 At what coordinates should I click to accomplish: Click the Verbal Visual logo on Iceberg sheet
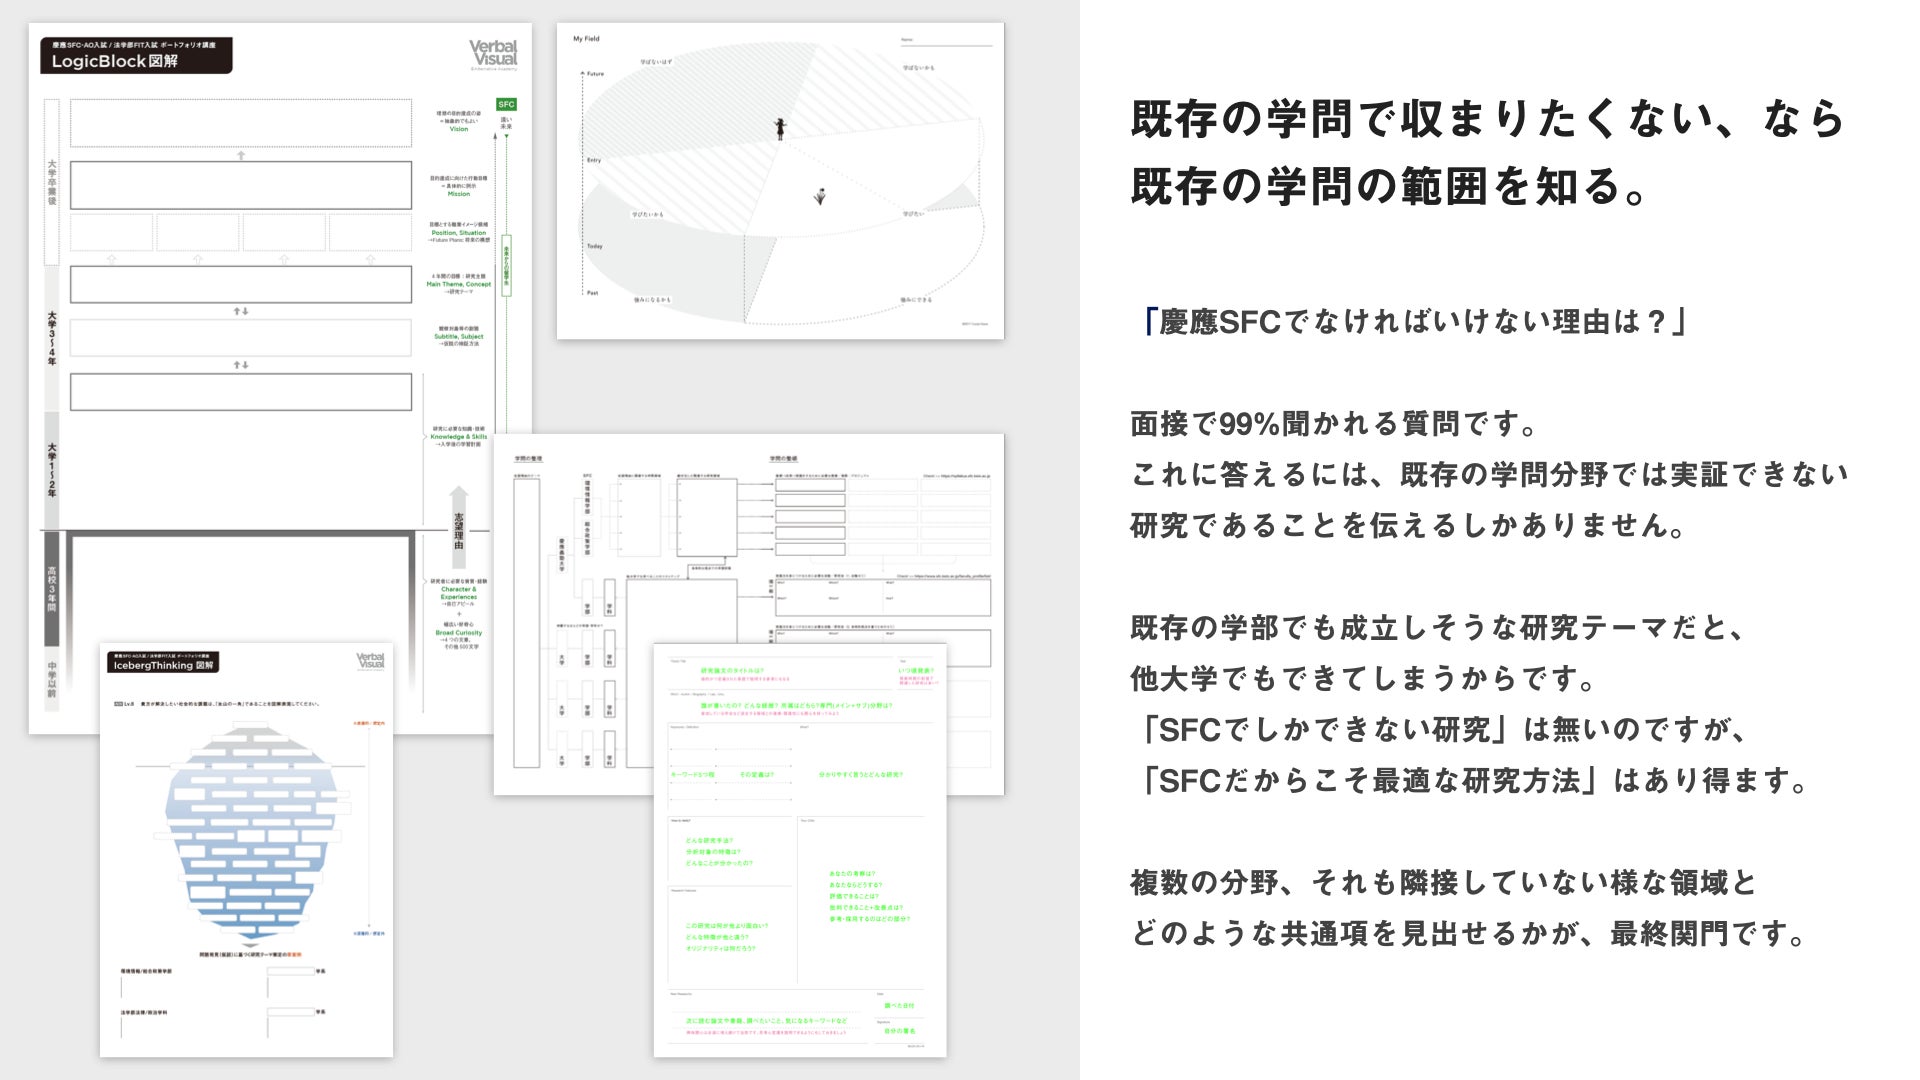[x=370, y=661]
